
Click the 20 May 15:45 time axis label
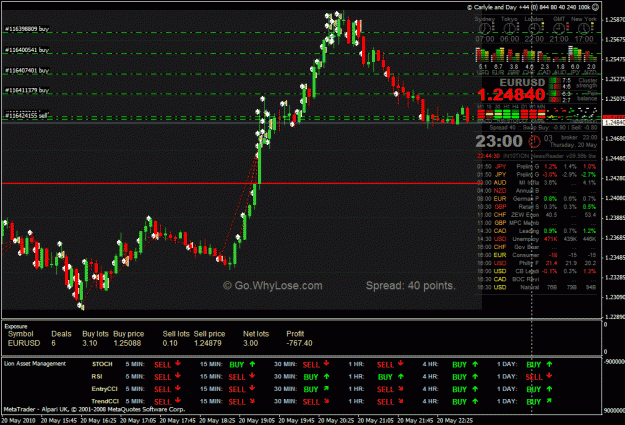[59, 420]
